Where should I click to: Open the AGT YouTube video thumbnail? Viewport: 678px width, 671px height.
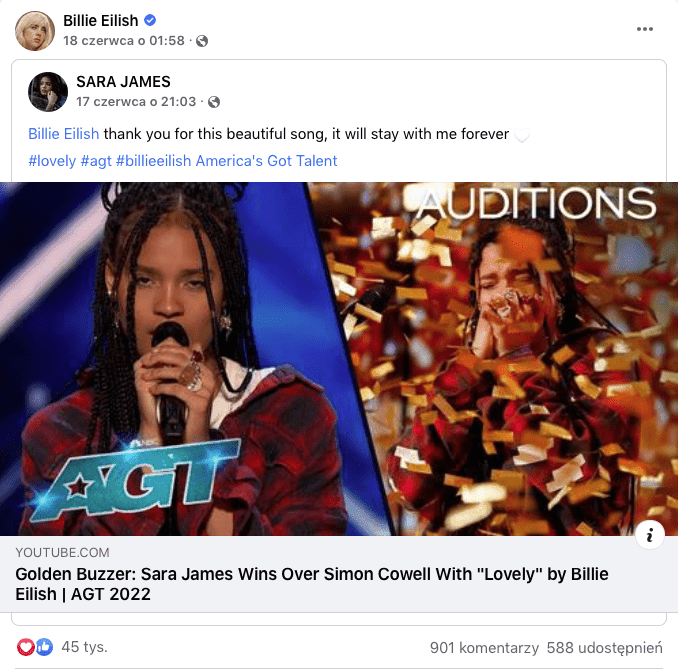(339, 359)
